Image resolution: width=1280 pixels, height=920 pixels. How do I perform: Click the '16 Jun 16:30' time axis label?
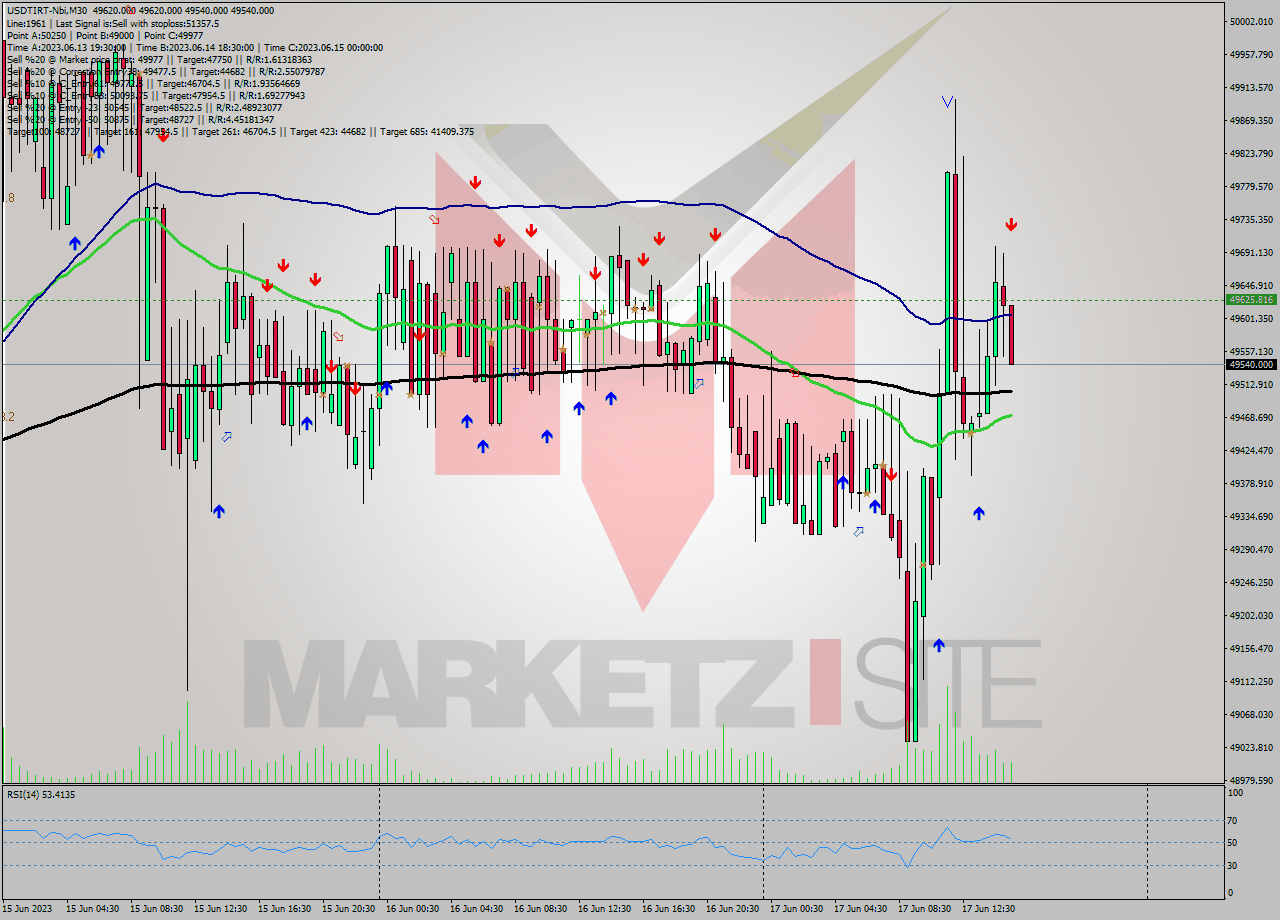pyautogui.click(x=668, y=909)
